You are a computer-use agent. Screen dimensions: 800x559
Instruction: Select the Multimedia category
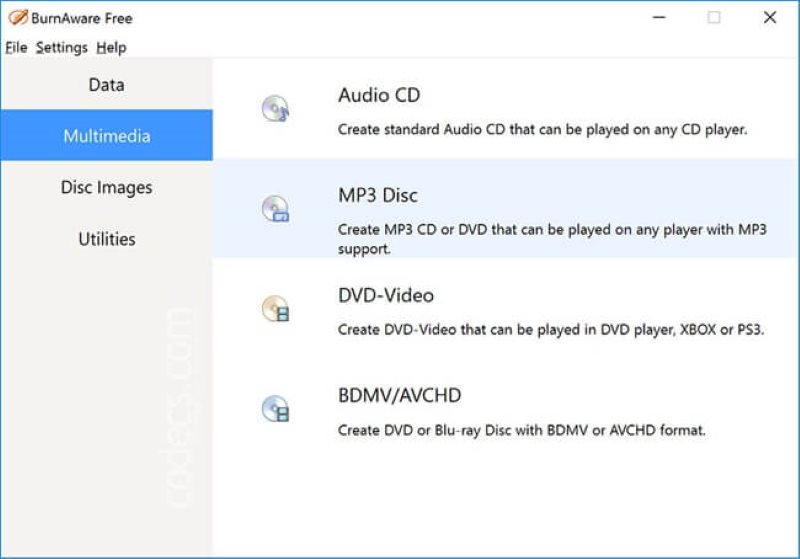coord(107,135)
